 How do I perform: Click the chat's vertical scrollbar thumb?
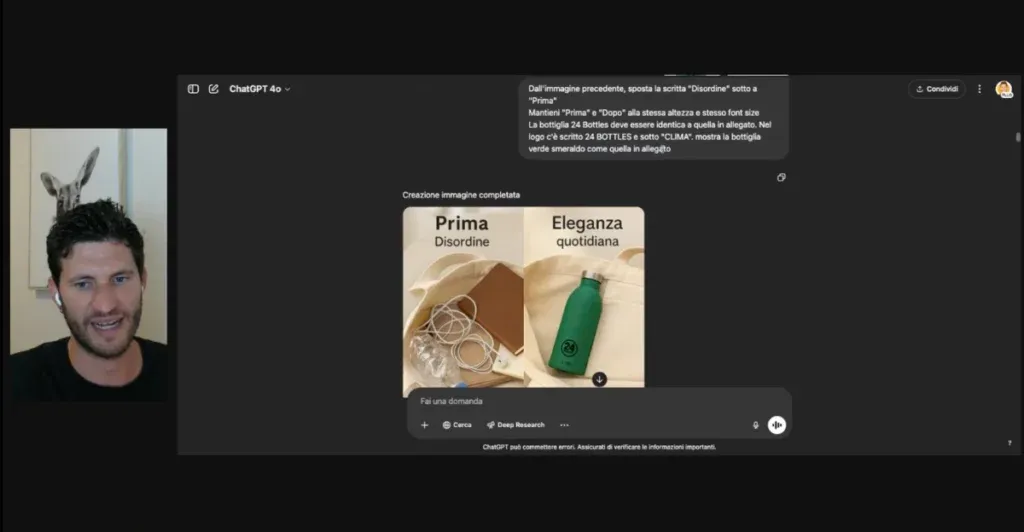pyautogui.click(x=1017, y=137)
